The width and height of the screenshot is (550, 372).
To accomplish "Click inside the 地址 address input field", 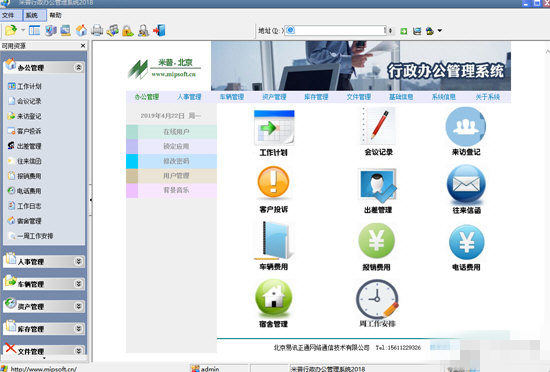I will 335,31.
